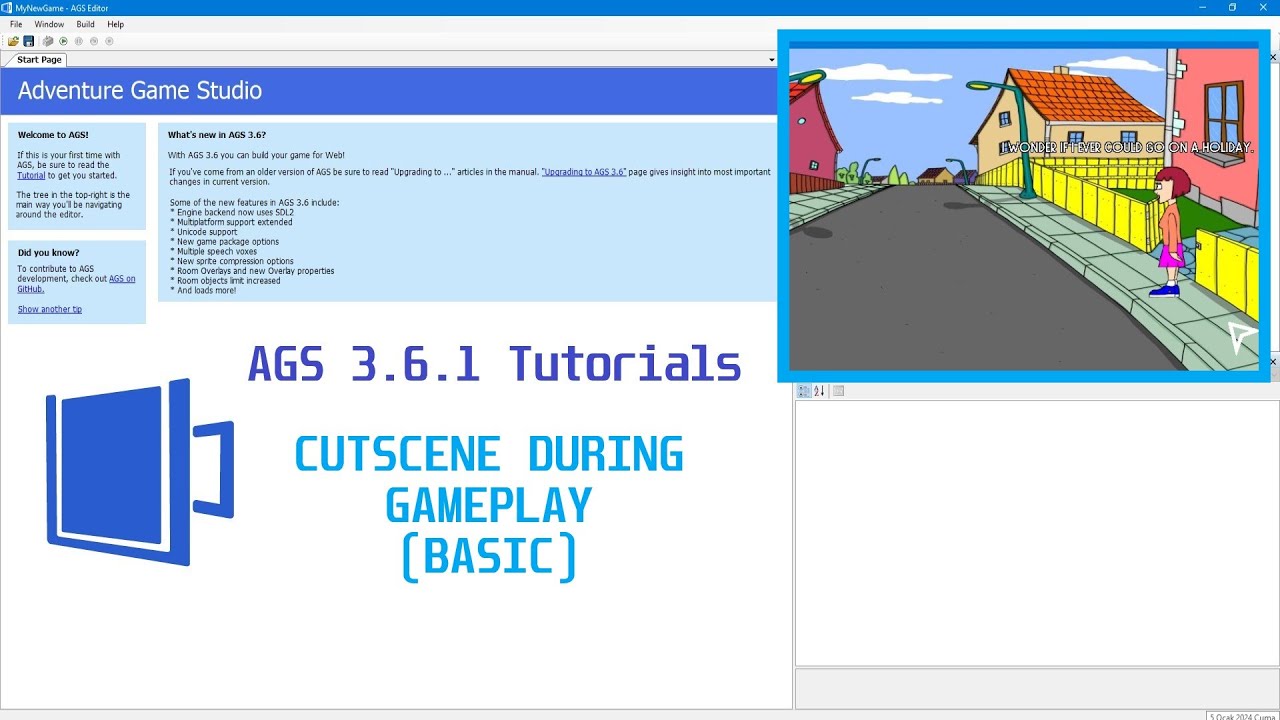Click the 'Did you know?' heading
The width and height of the screenshot is (1280, 720).
[x=48, y=253]
